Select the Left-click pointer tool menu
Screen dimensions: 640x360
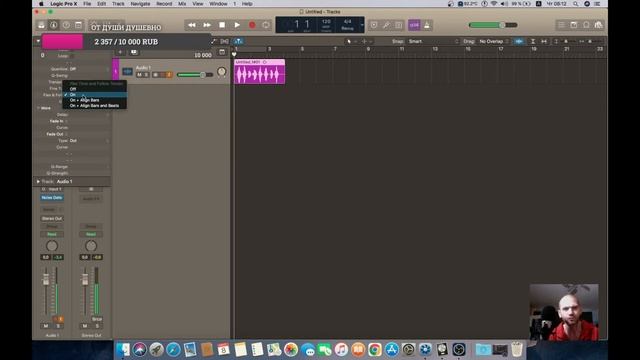point(351,41)
